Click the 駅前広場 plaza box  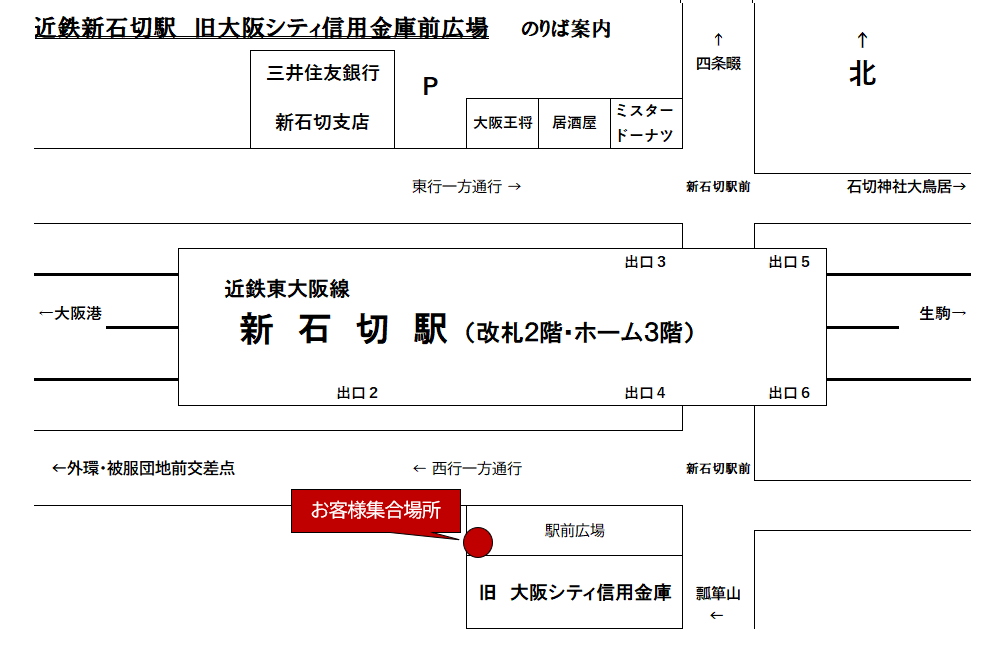click(574, 531)
